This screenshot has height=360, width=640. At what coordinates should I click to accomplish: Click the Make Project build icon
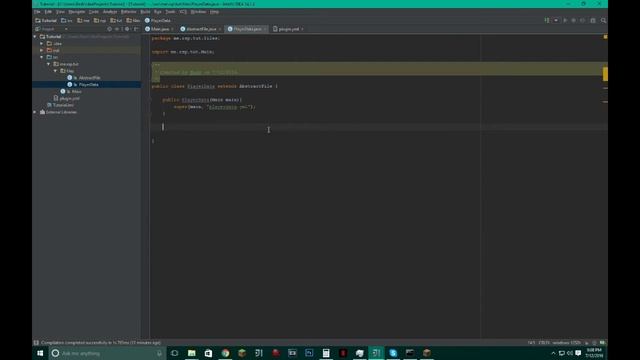tap(547, 20)
